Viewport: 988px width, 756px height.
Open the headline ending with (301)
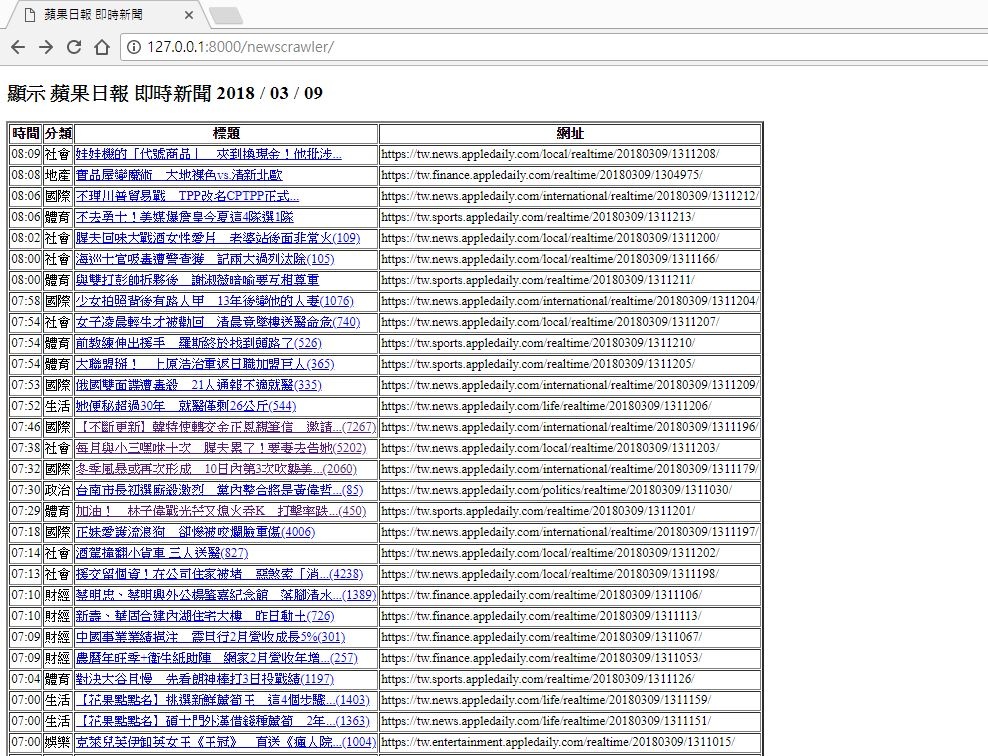tap(210, 637)
